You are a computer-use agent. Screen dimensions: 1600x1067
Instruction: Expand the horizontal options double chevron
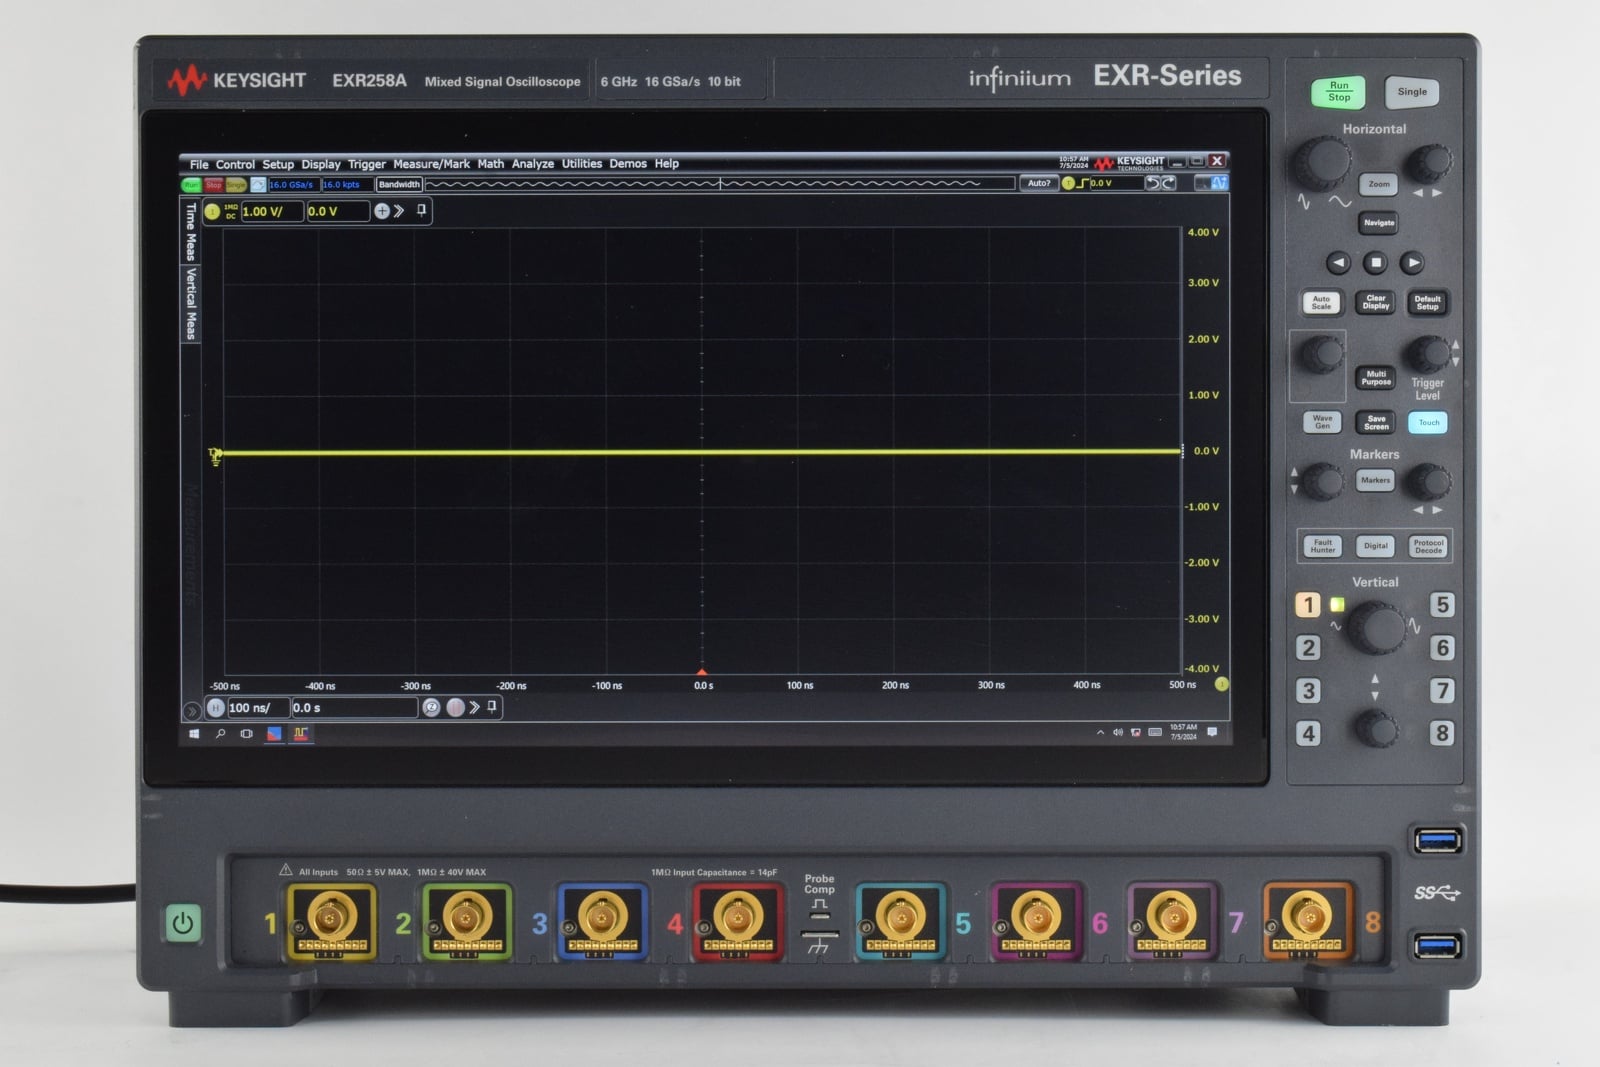coord(474,707)
